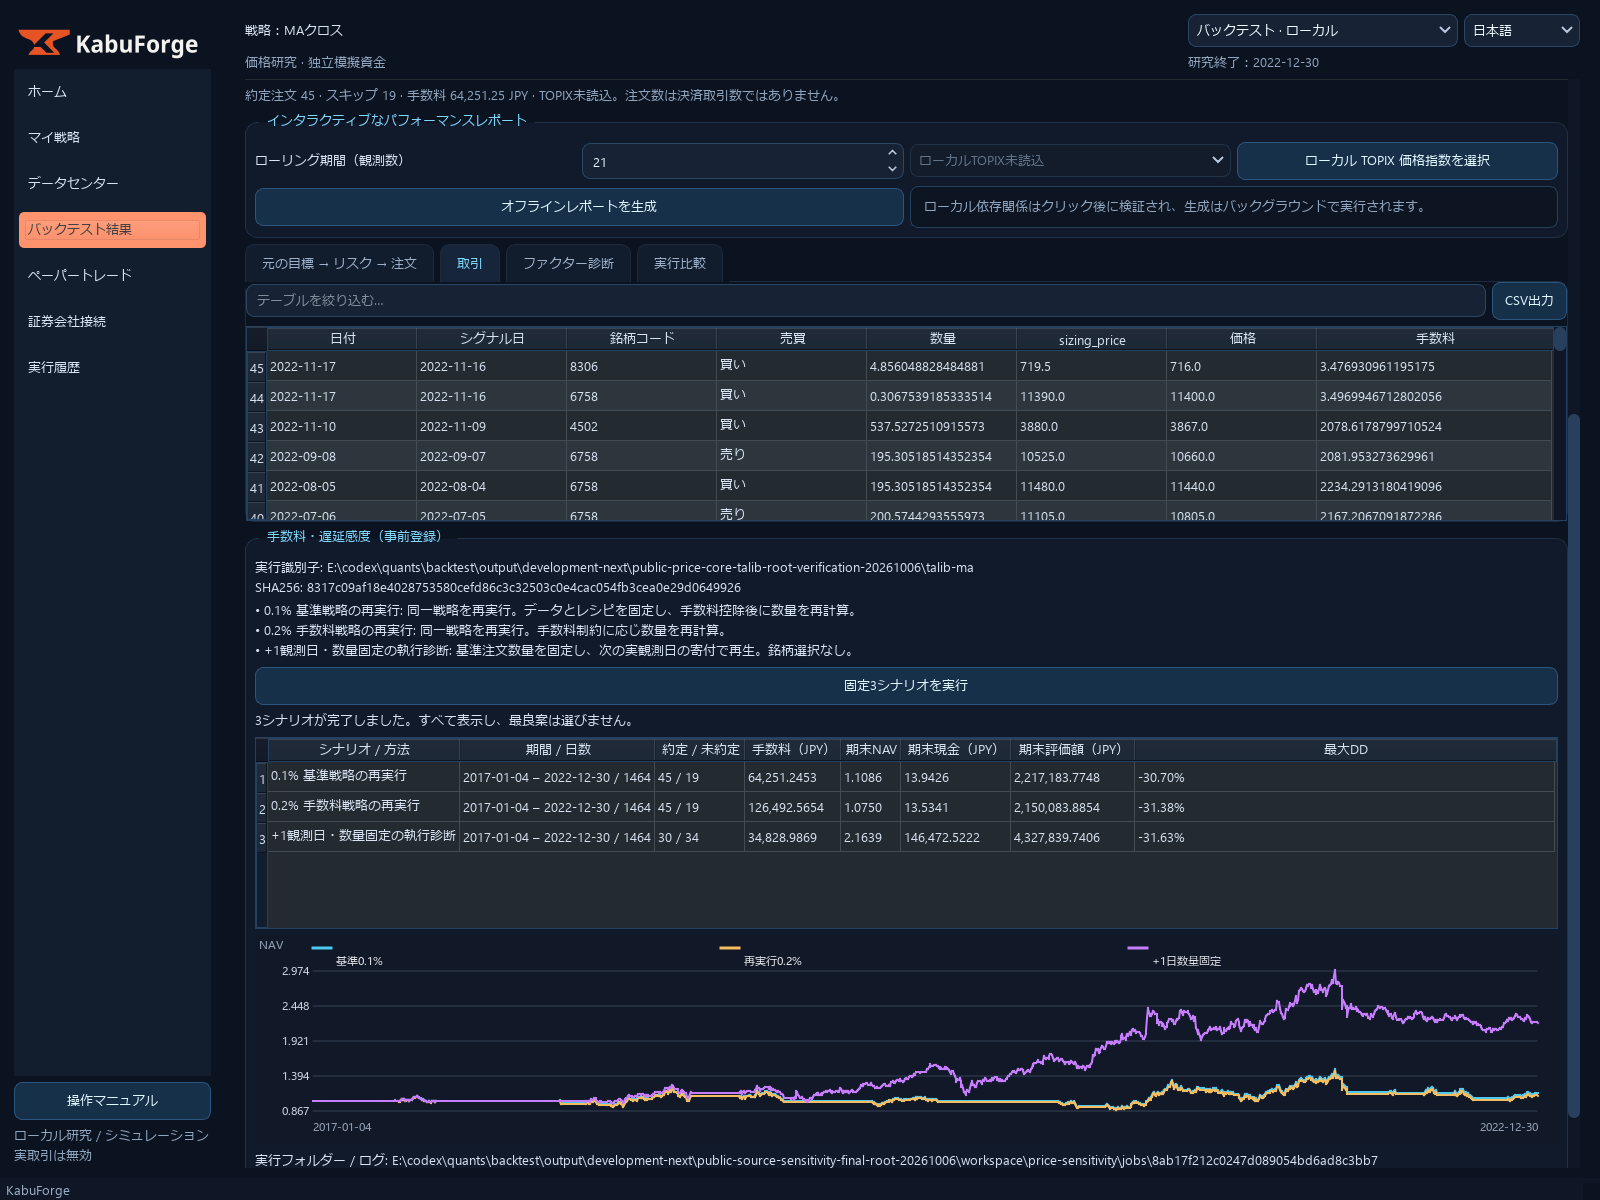Toggle the 基準0.1% chart legend swatch
The width and height of the screenshot is (1600, 1200).
[x=322, y=948]
